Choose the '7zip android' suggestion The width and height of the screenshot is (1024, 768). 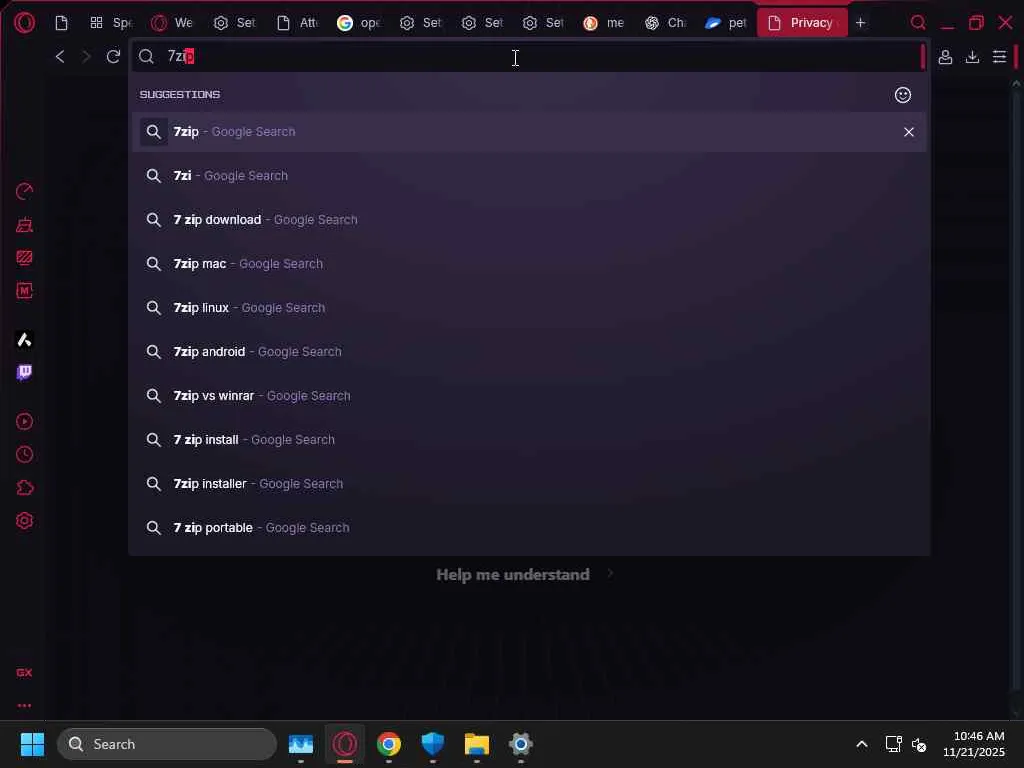point(529,351)
